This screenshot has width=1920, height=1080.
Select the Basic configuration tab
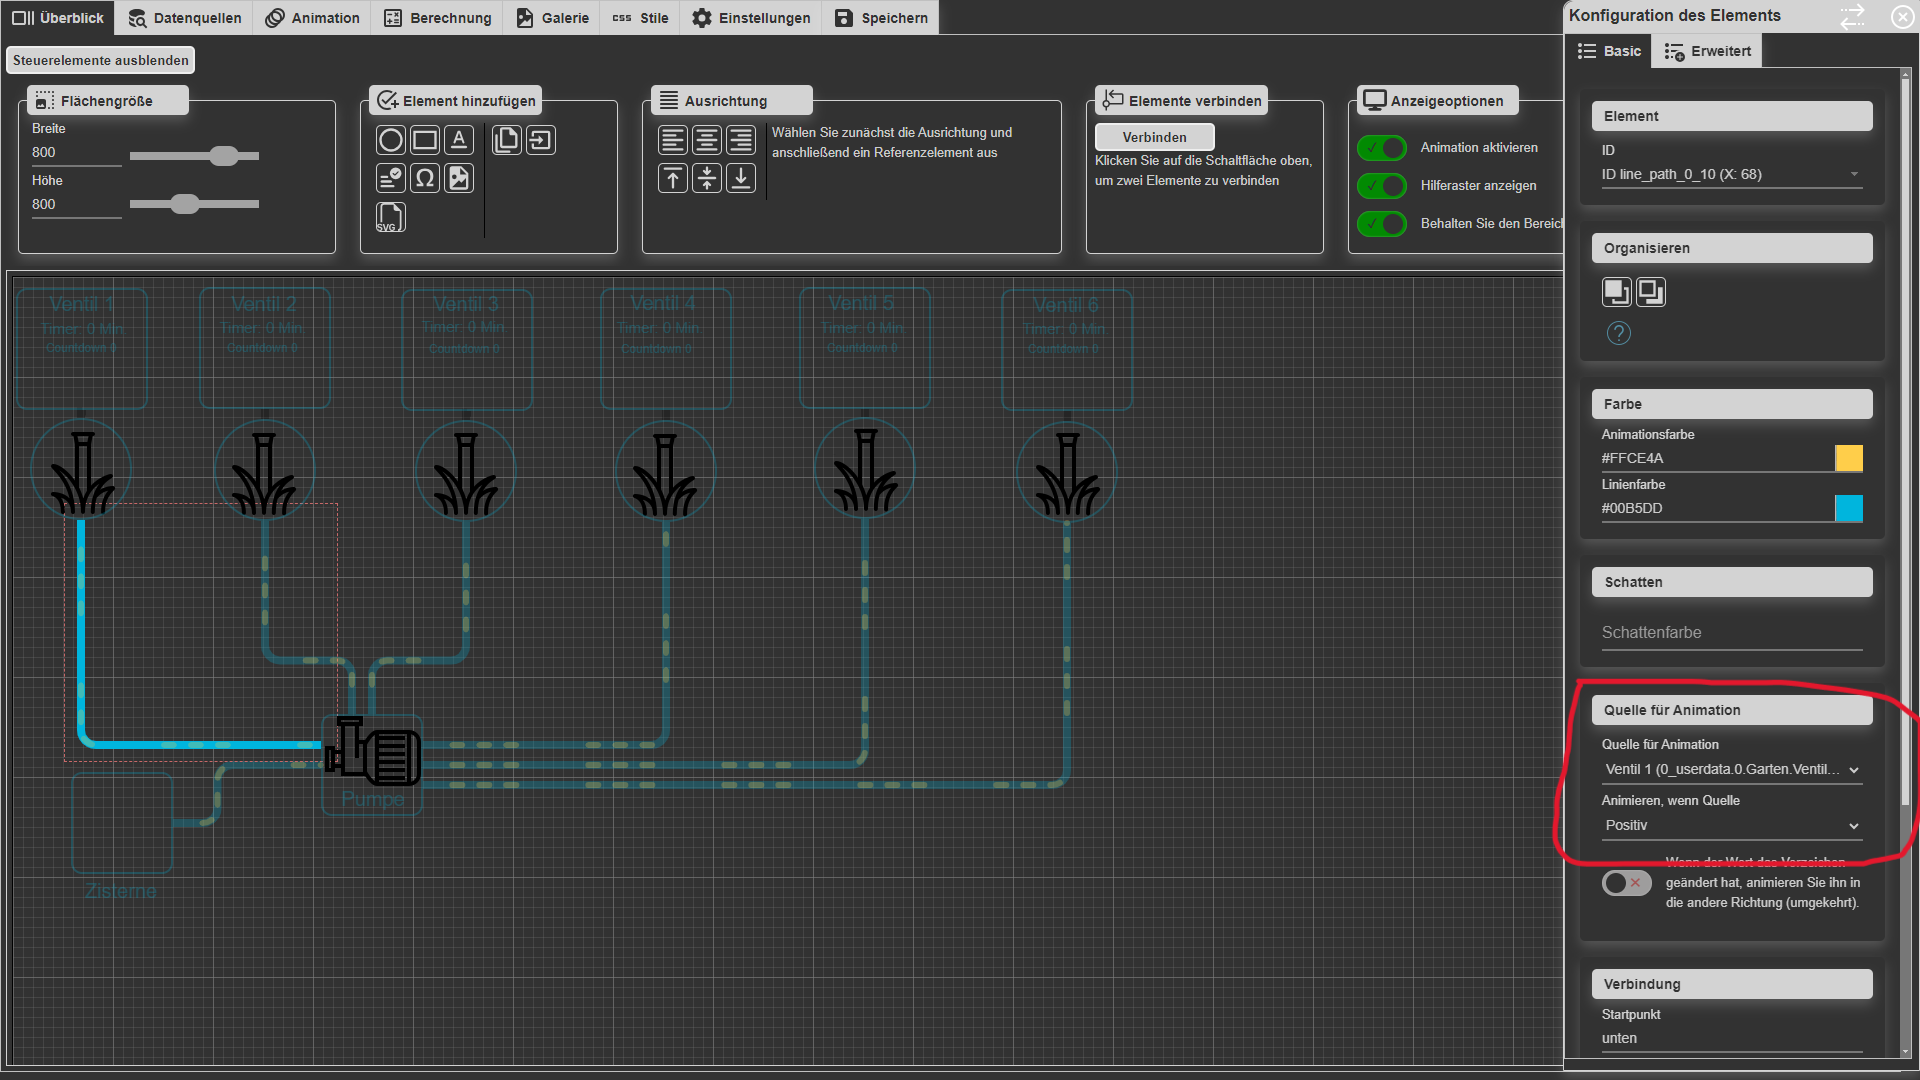tap(1609, 51)
